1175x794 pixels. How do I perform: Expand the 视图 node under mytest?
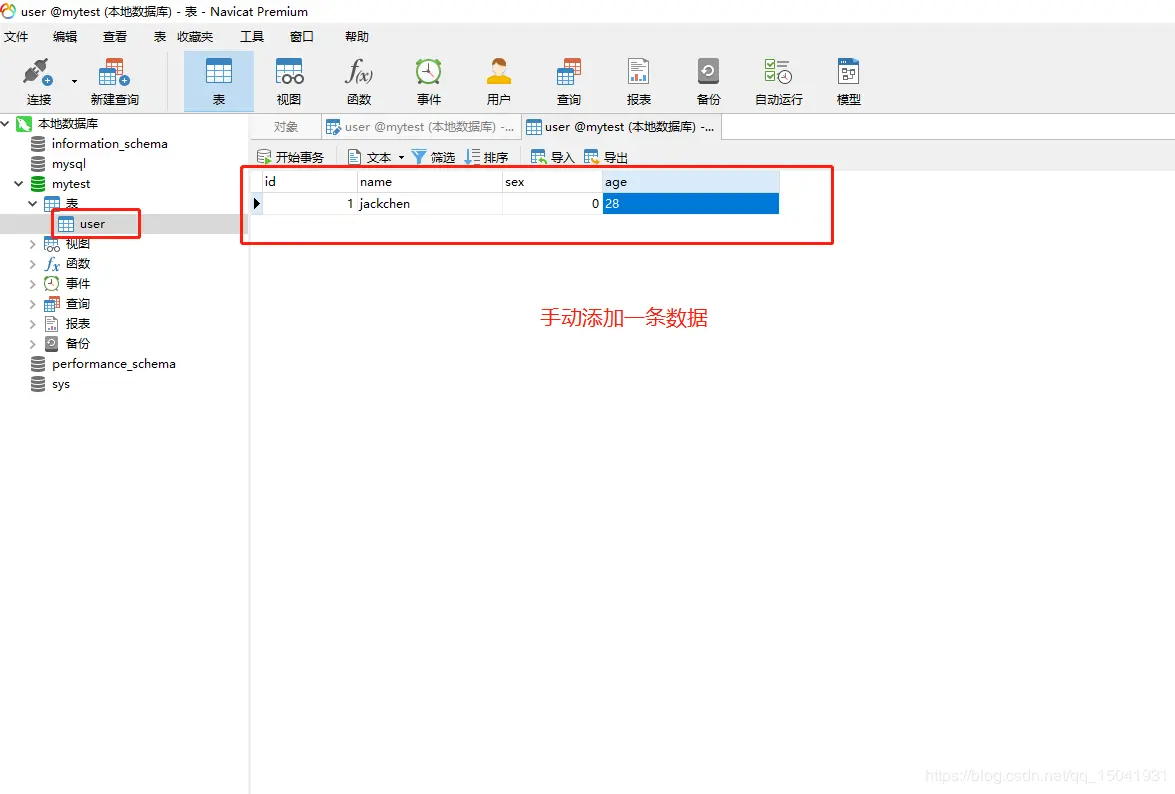pos(33,243)
